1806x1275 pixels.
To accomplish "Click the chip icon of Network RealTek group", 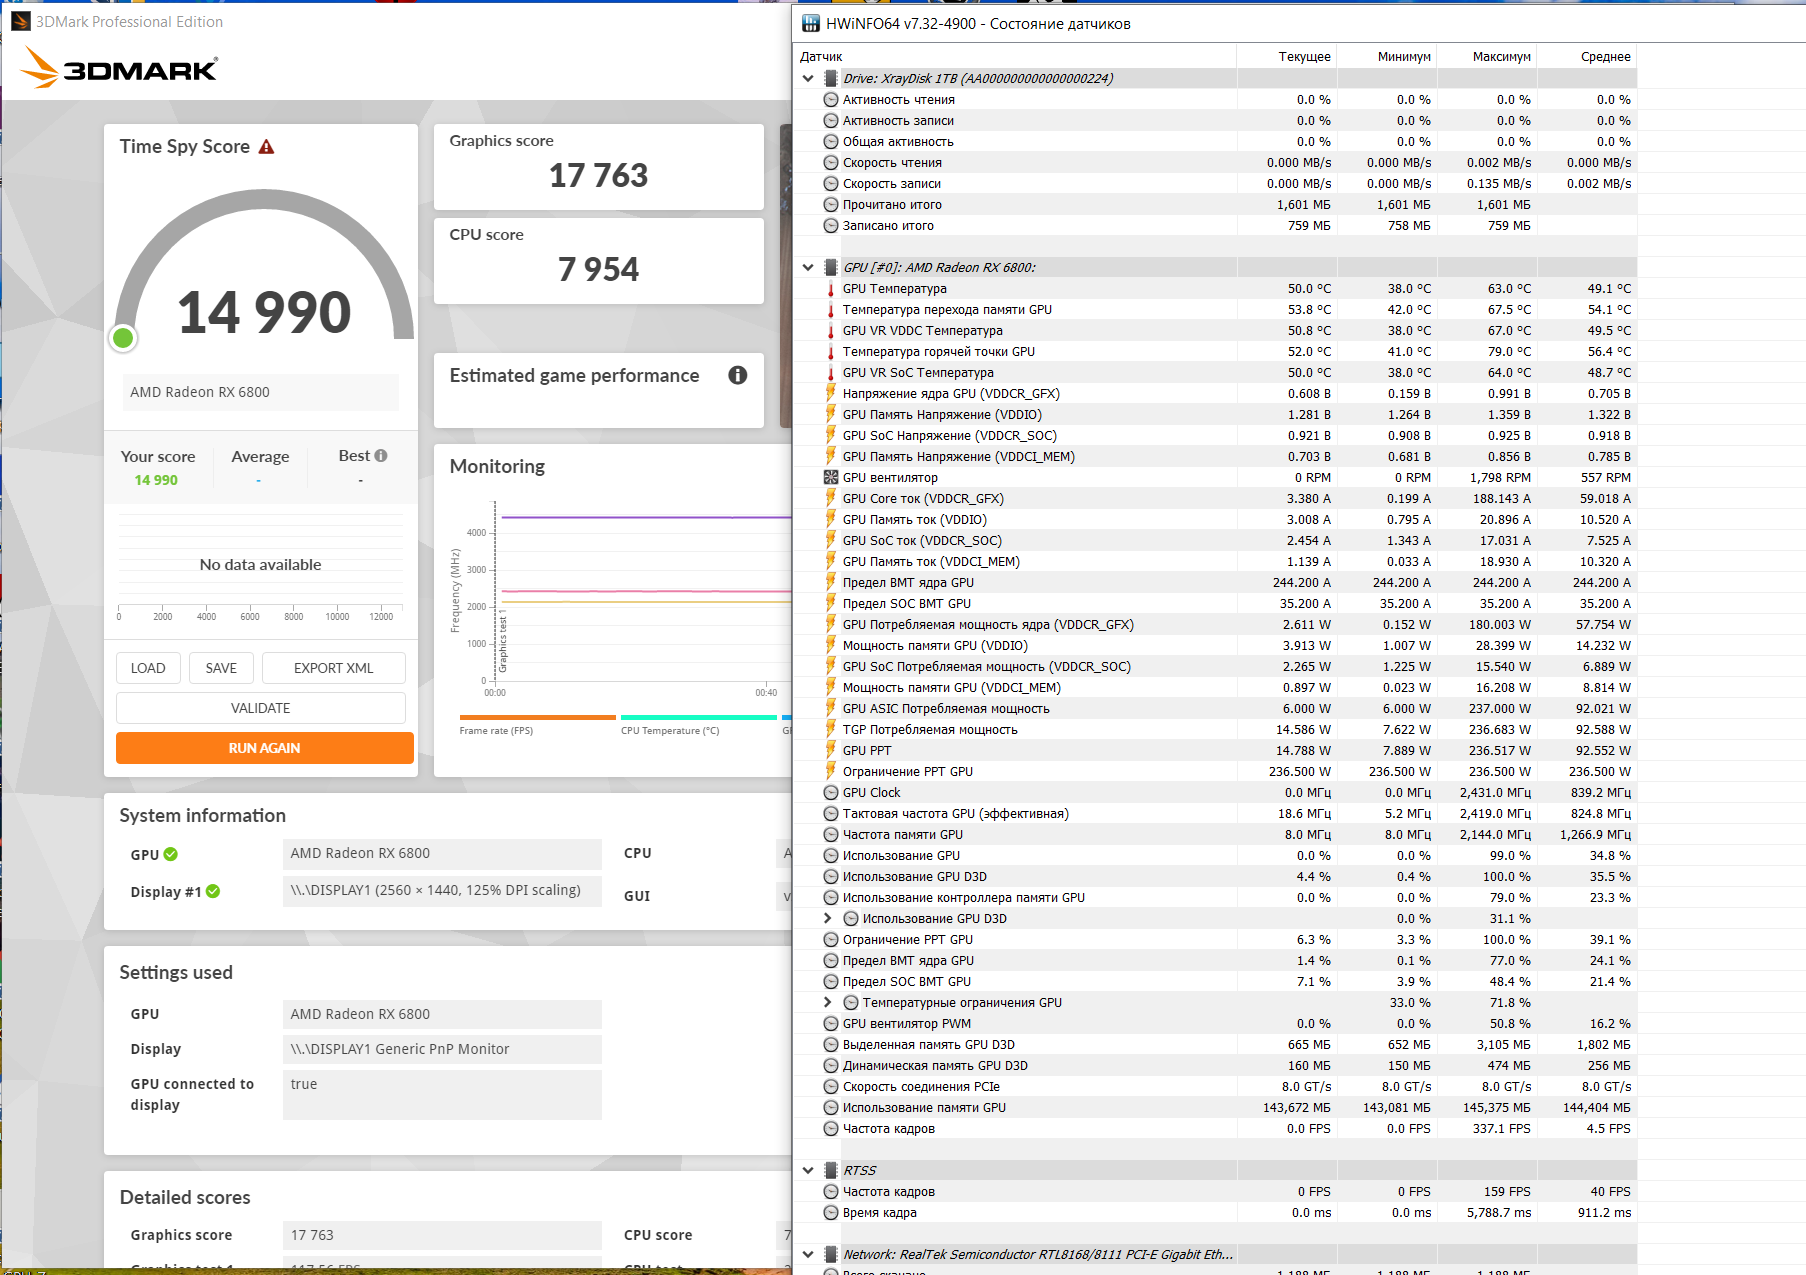I will pos(830,1254).
